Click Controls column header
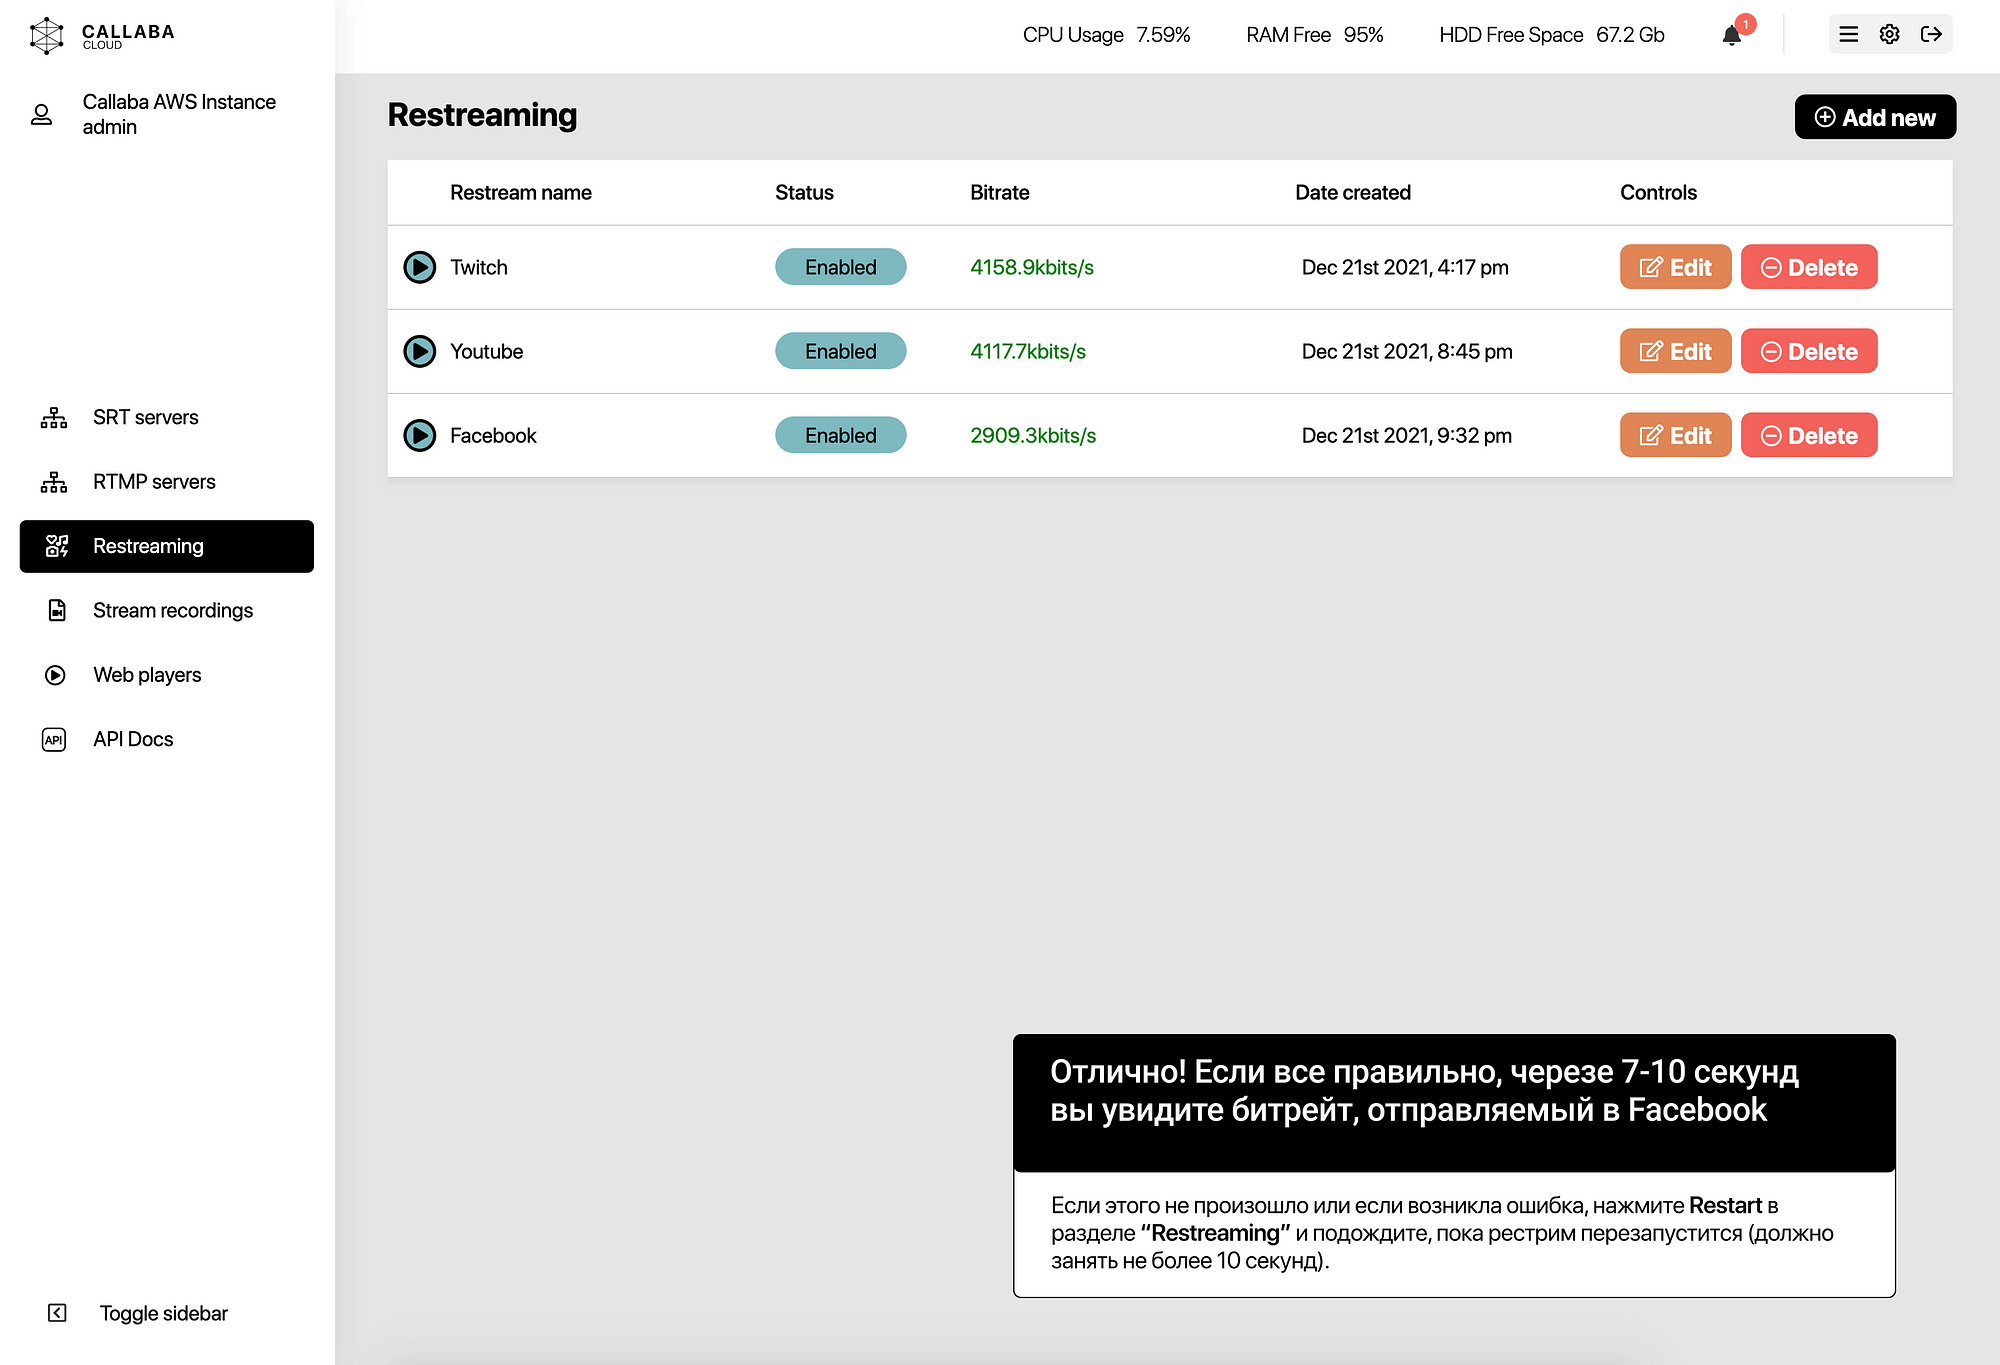Screen dimensions: 2000x1365 [x=1658, y=192]
